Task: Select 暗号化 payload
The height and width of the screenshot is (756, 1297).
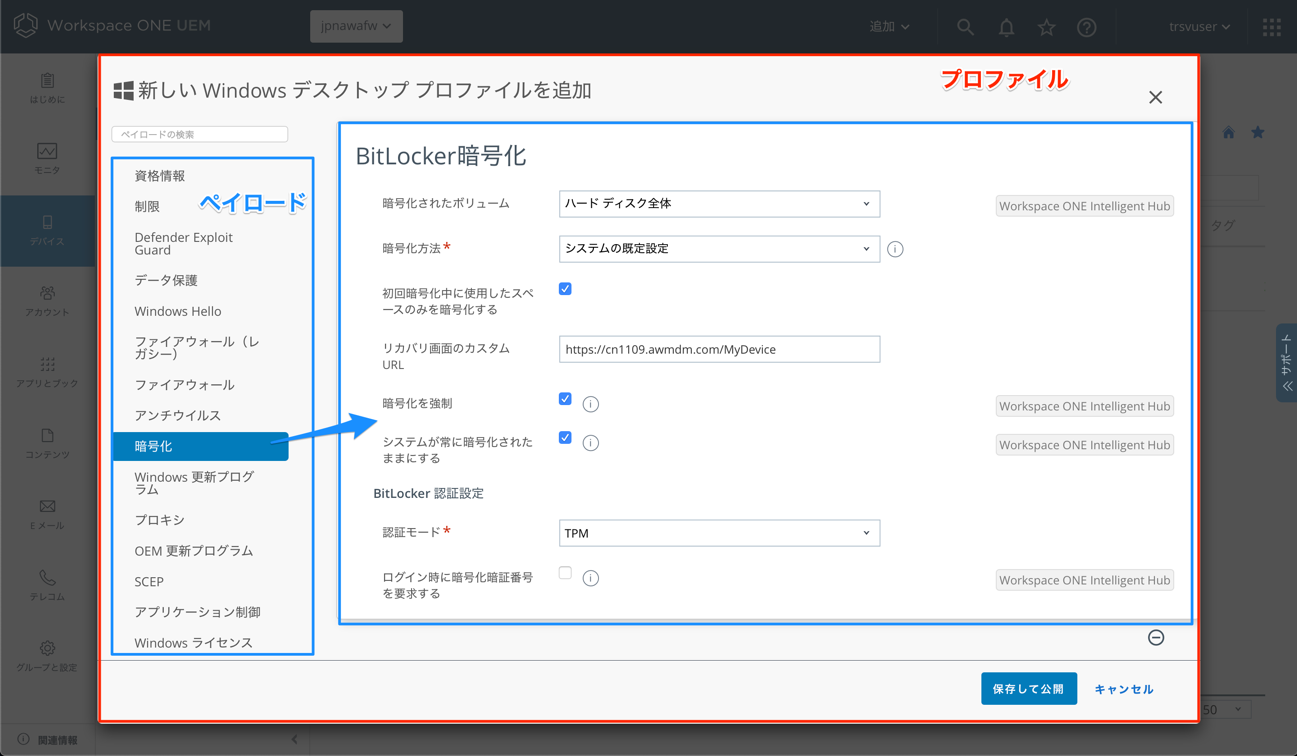Action: pyautogui.click(x=201, y=446)
